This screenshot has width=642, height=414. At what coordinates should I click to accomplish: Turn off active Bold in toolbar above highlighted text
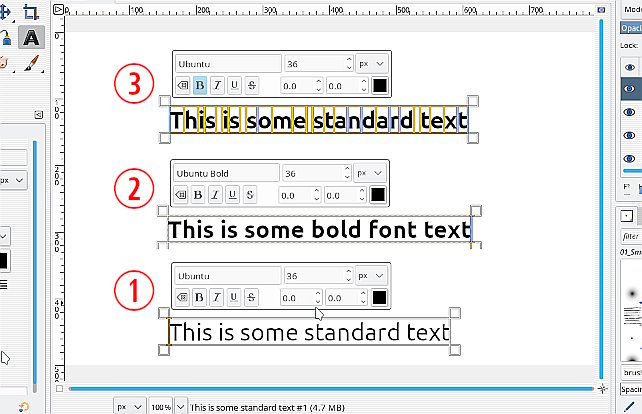point(200,85)
